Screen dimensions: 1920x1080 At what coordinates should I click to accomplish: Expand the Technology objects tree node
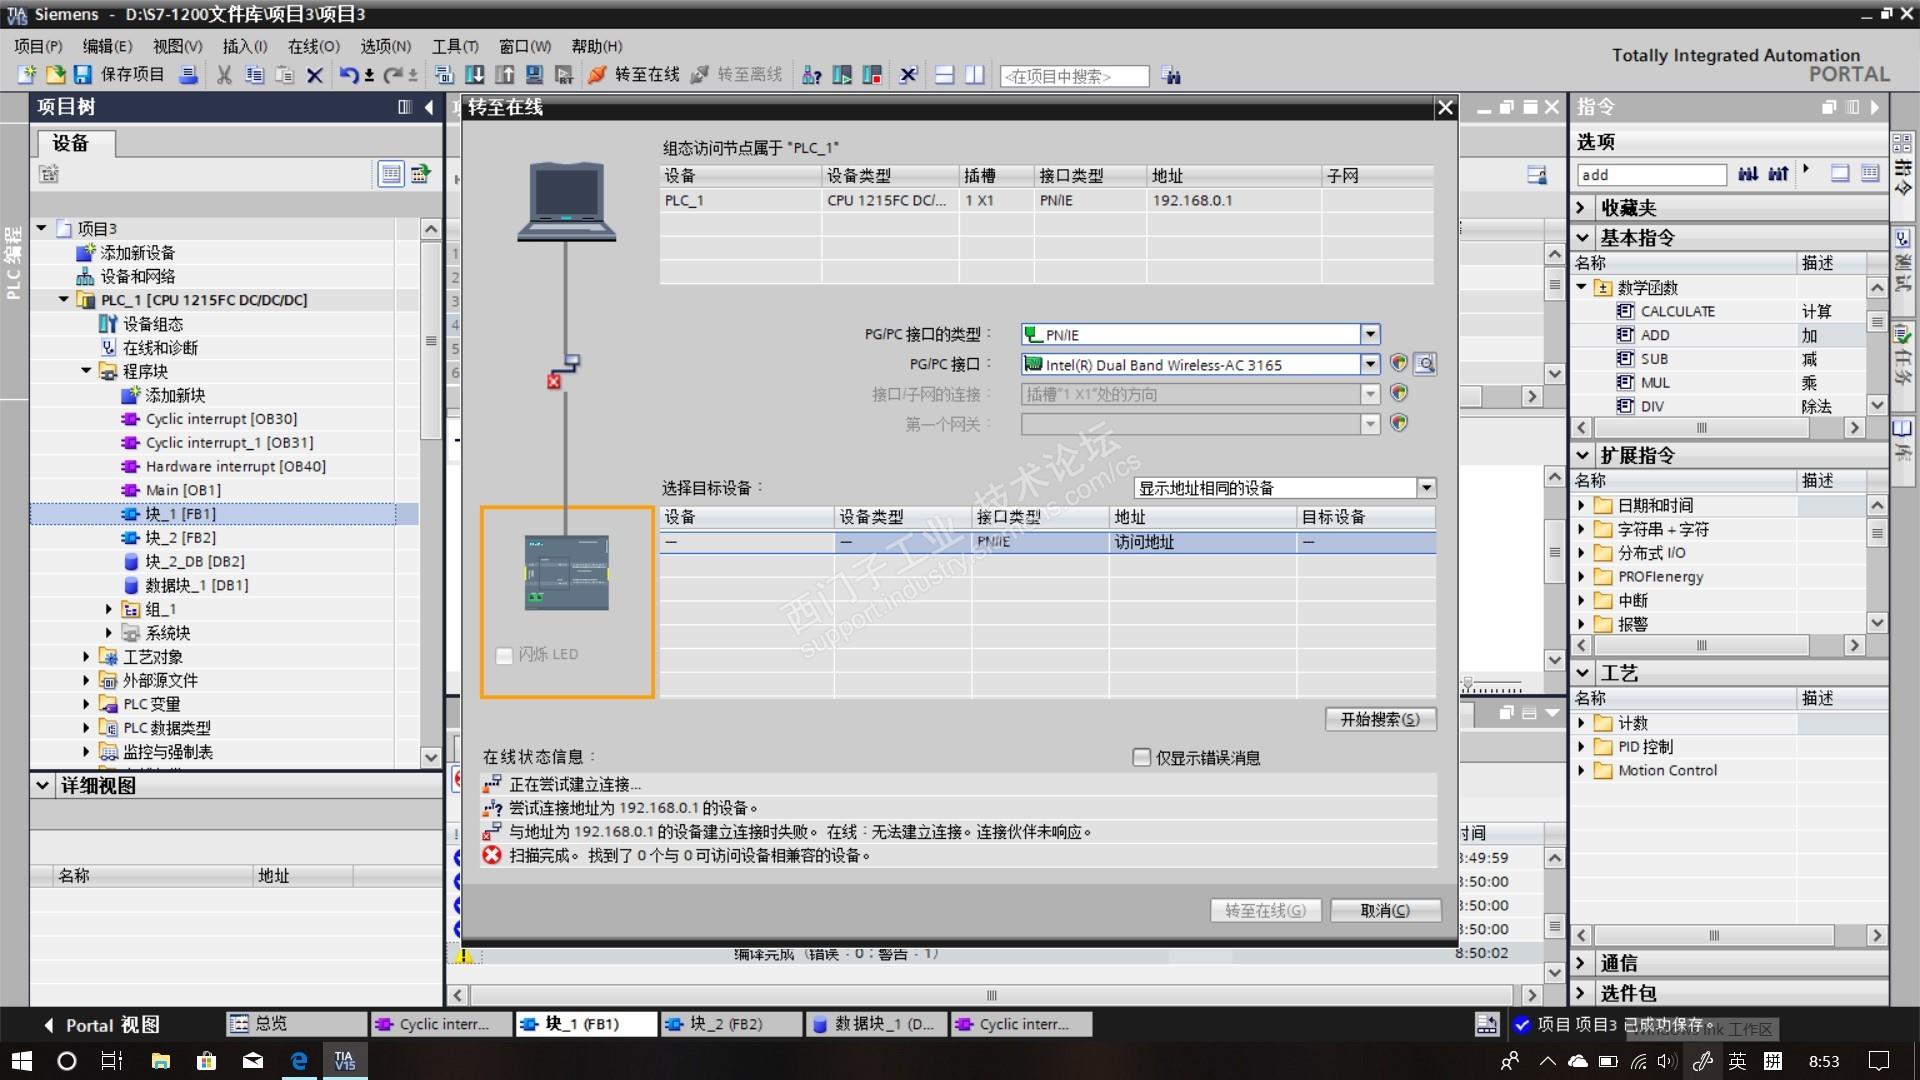click(x=86, y=657)
